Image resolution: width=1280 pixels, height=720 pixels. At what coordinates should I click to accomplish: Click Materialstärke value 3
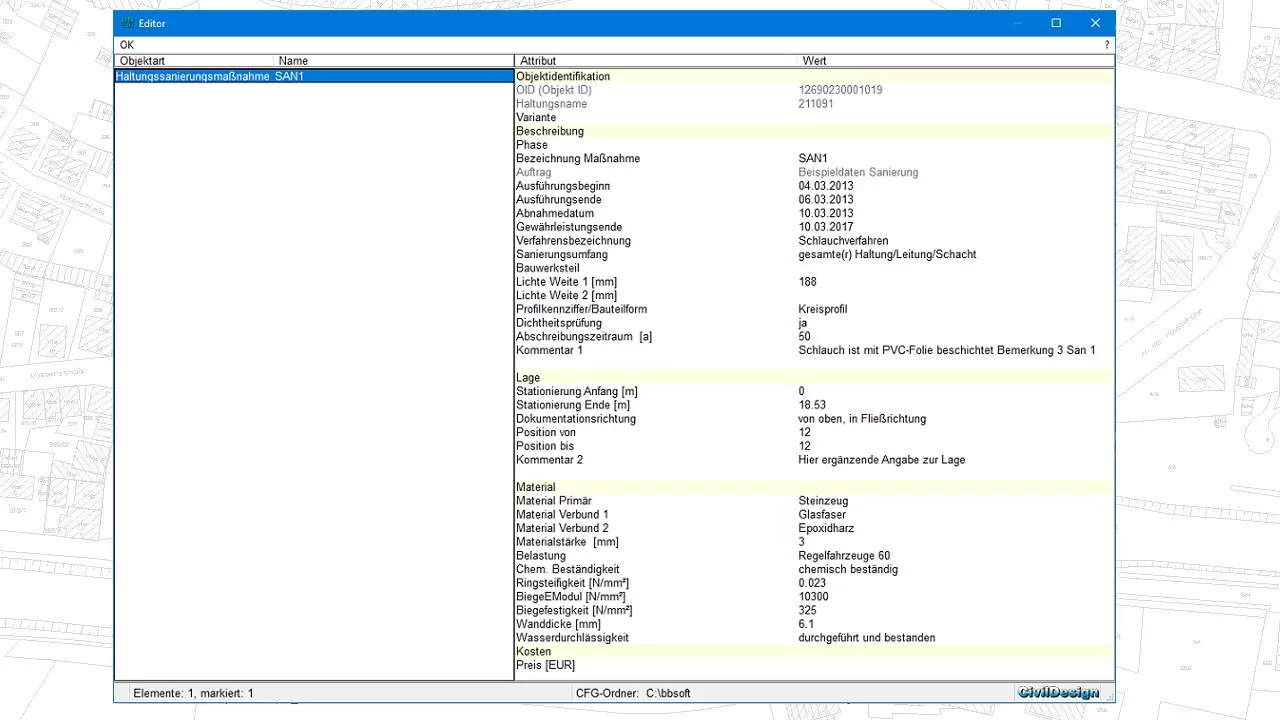tap(802, 542)
